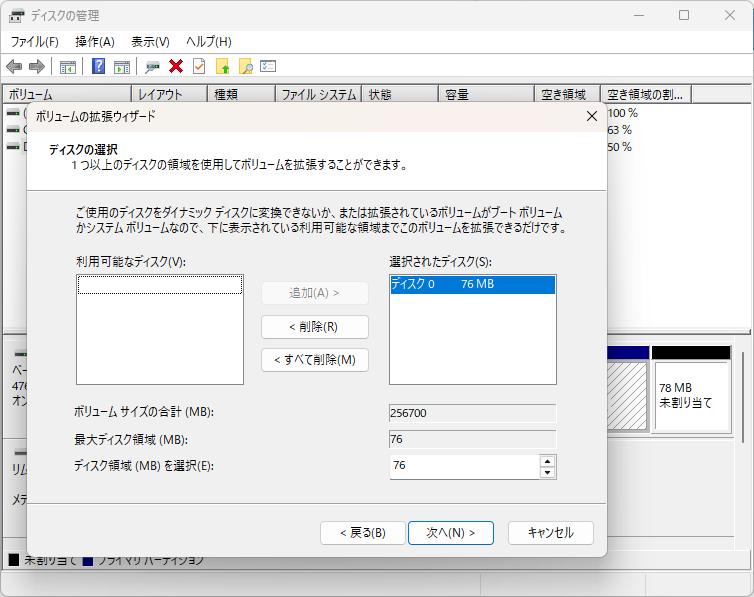
Task: Click the 空き領域 column header
Action: pyautogui.click(x=567, y=94)
